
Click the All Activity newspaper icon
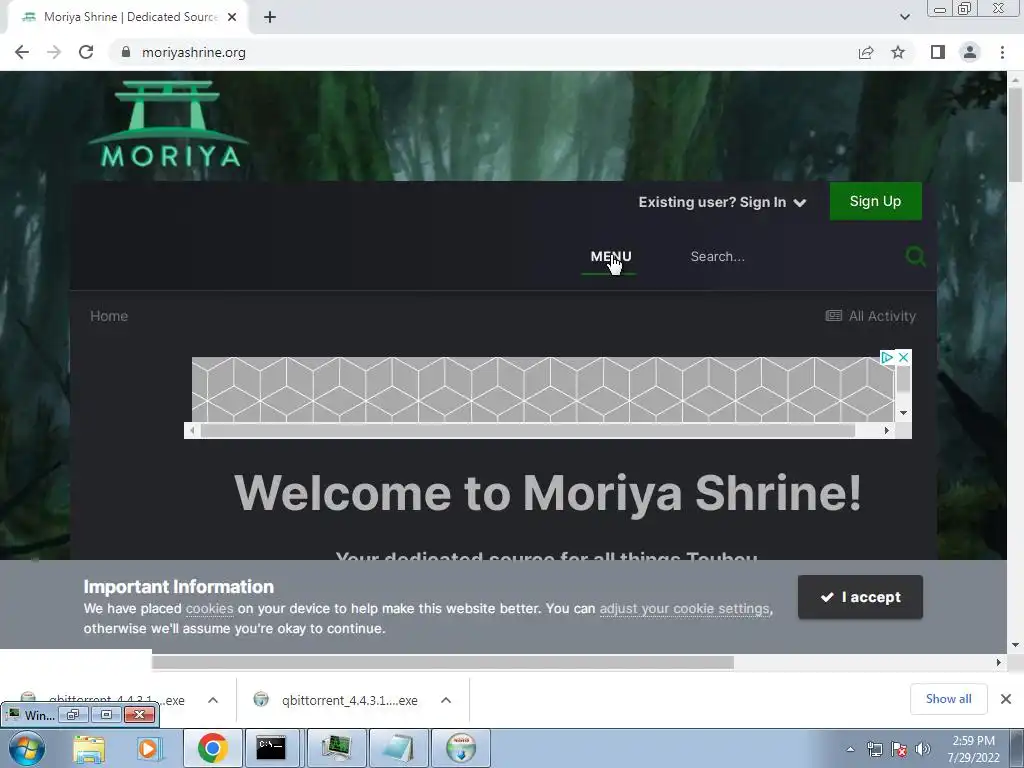pyautogui.click(x=833, y=316)
